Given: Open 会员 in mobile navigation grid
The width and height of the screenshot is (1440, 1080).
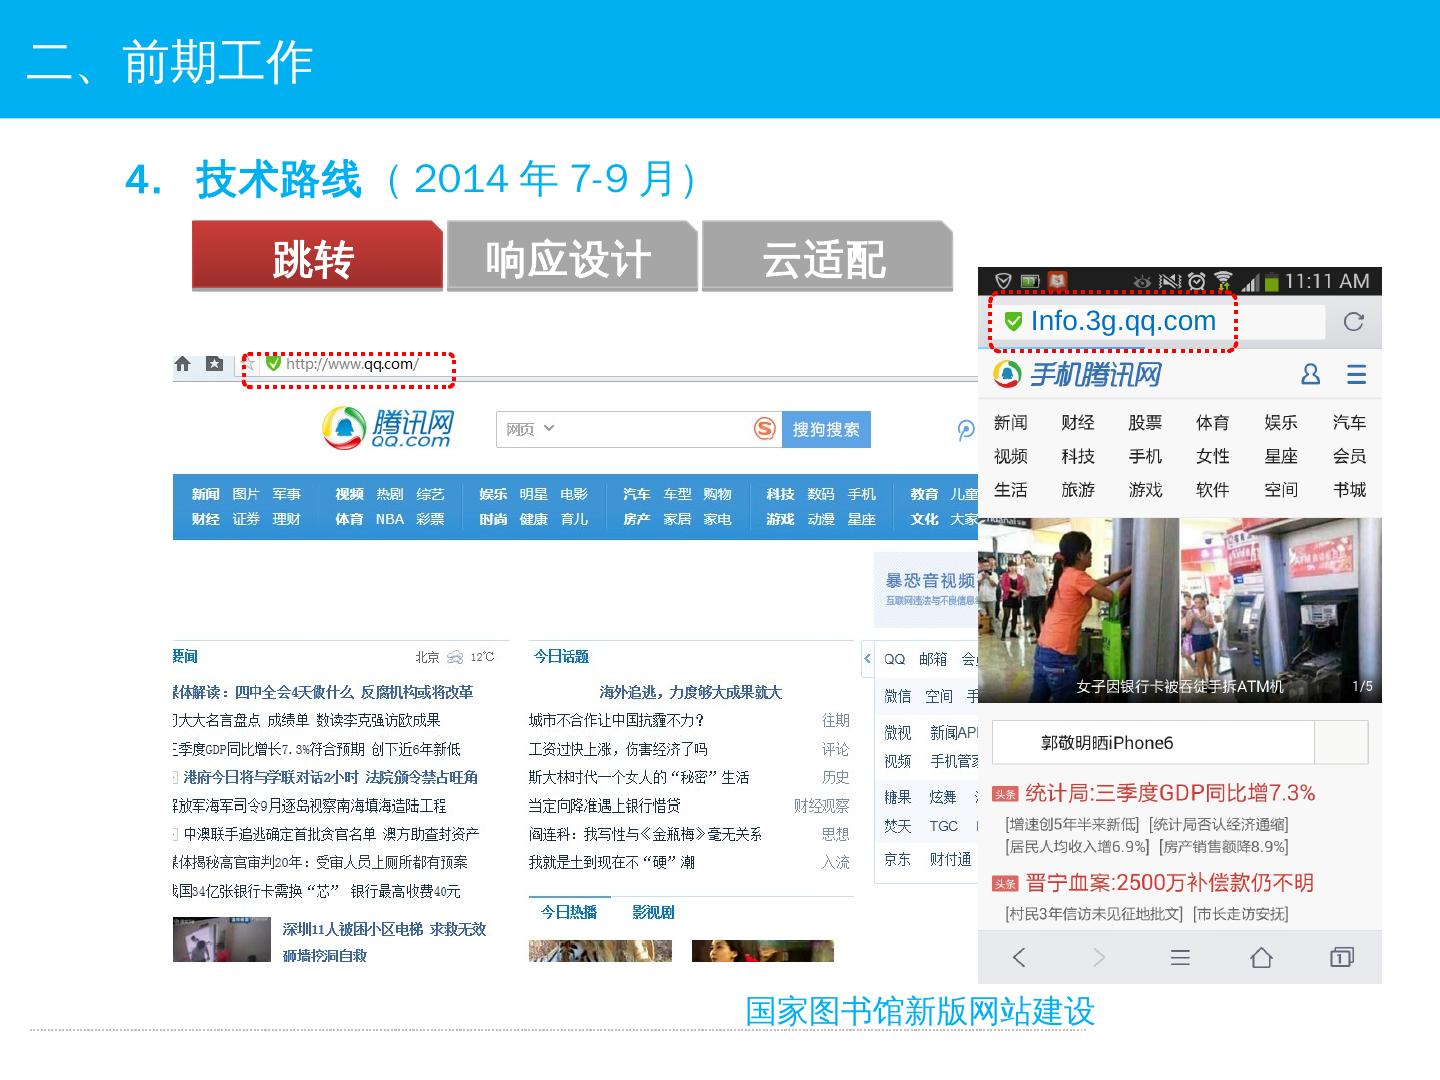Looking at the screenshot, I should pos(1349,457).
